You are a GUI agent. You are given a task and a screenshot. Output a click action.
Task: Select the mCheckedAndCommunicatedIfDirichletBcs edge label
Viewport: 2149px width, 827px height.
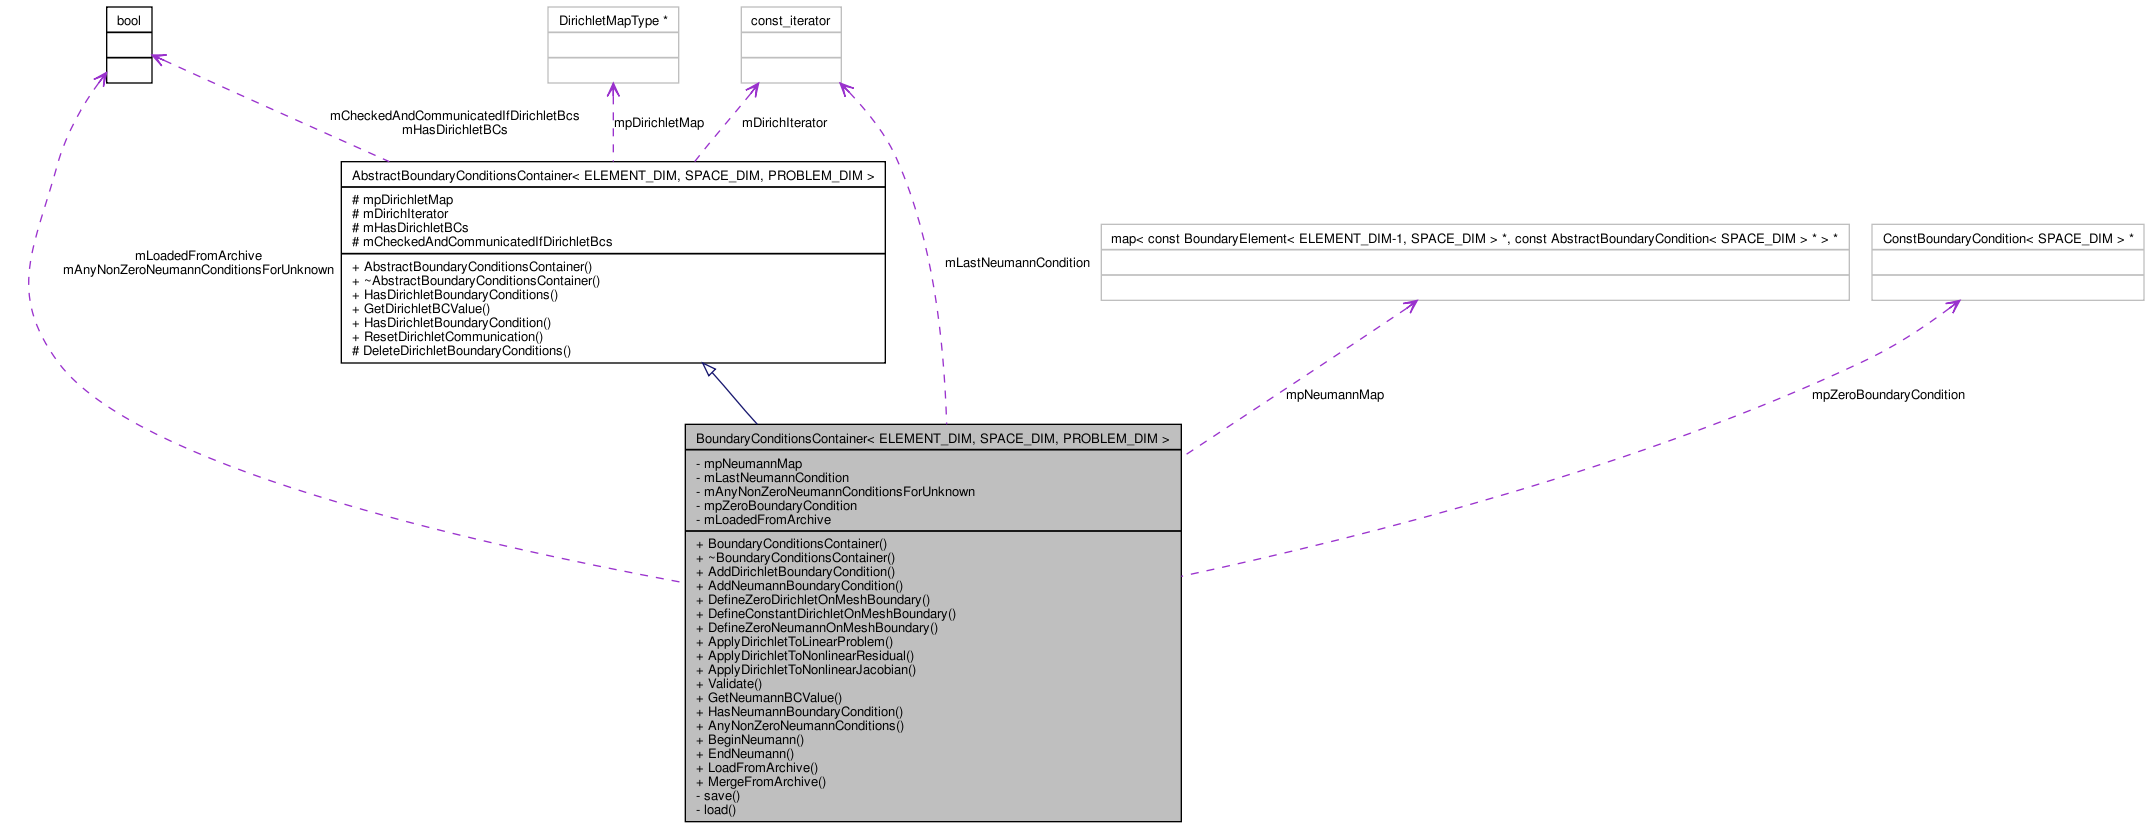click(x=454, y=116)
